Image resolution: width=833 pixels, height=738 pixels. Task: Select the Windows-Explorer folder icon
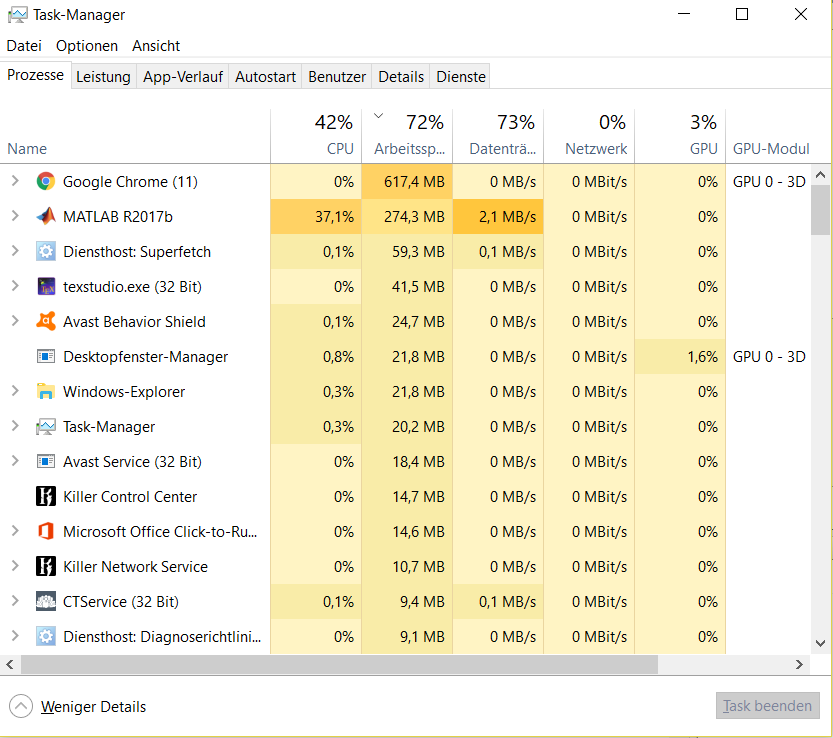[x=45, y=392]
